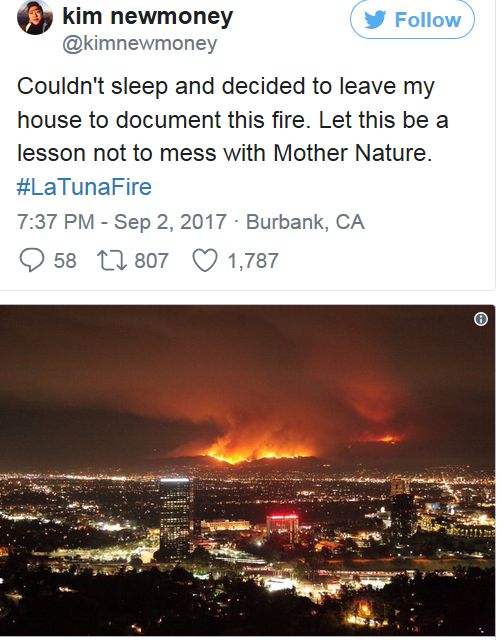Open the 7:37 PM - Sep 2, 2017 timestamp
Image resolution: width=503 pixels, height=640 pixels.
pyautogui.click(x=122, y=222)
